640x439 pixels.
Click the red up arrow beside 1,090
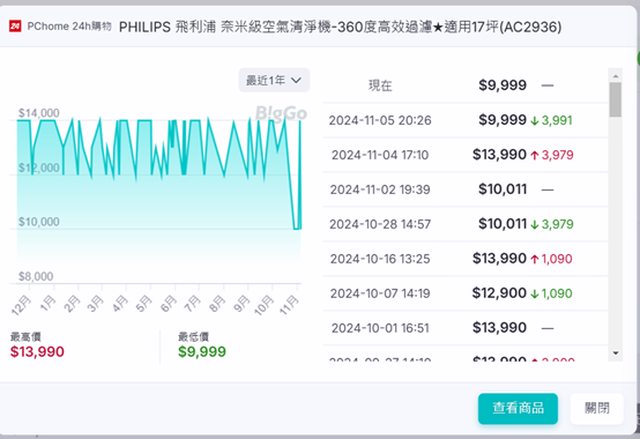coord(535,259)
